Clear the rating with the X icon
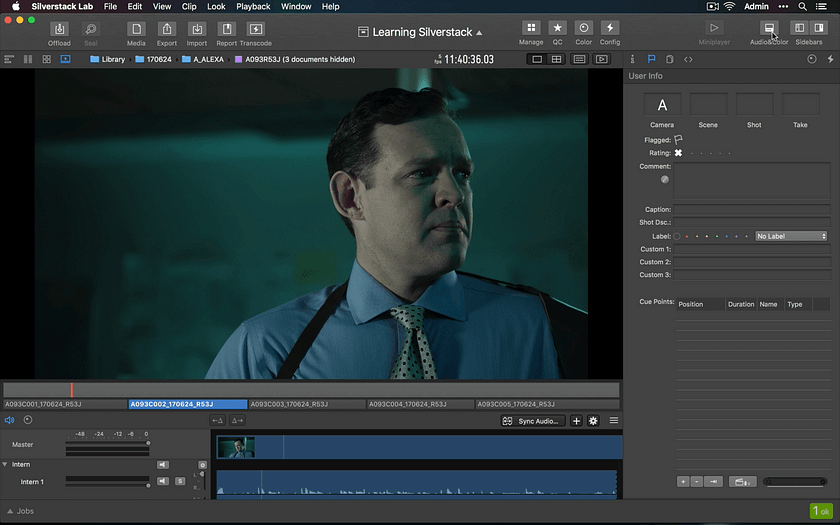Image resolution: width=840 pixels, height=525 pixels. pos(678,153)
